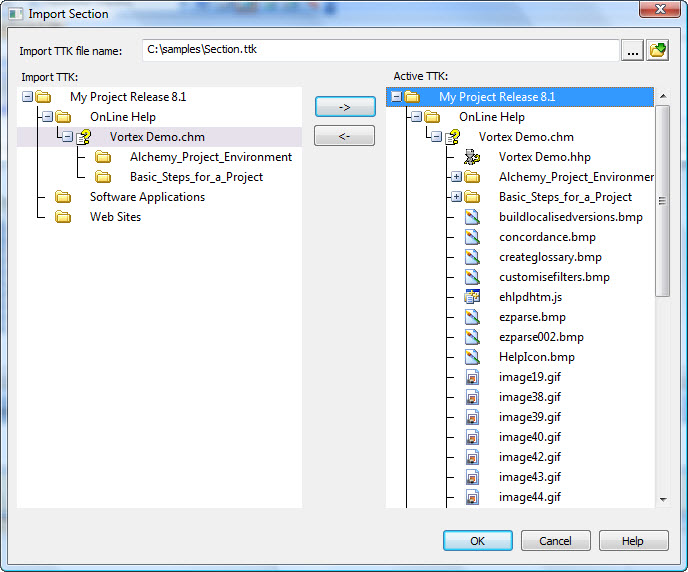Click folder icon of Basic_Steps_for_a_Project in Import TTK
The width and height of the screenshot is (688, 572).
point(103,177)
